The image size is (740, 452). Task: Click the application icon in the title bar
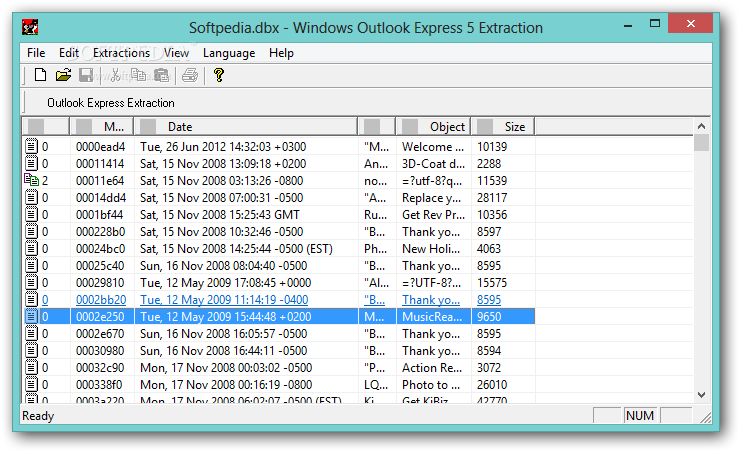30,27
